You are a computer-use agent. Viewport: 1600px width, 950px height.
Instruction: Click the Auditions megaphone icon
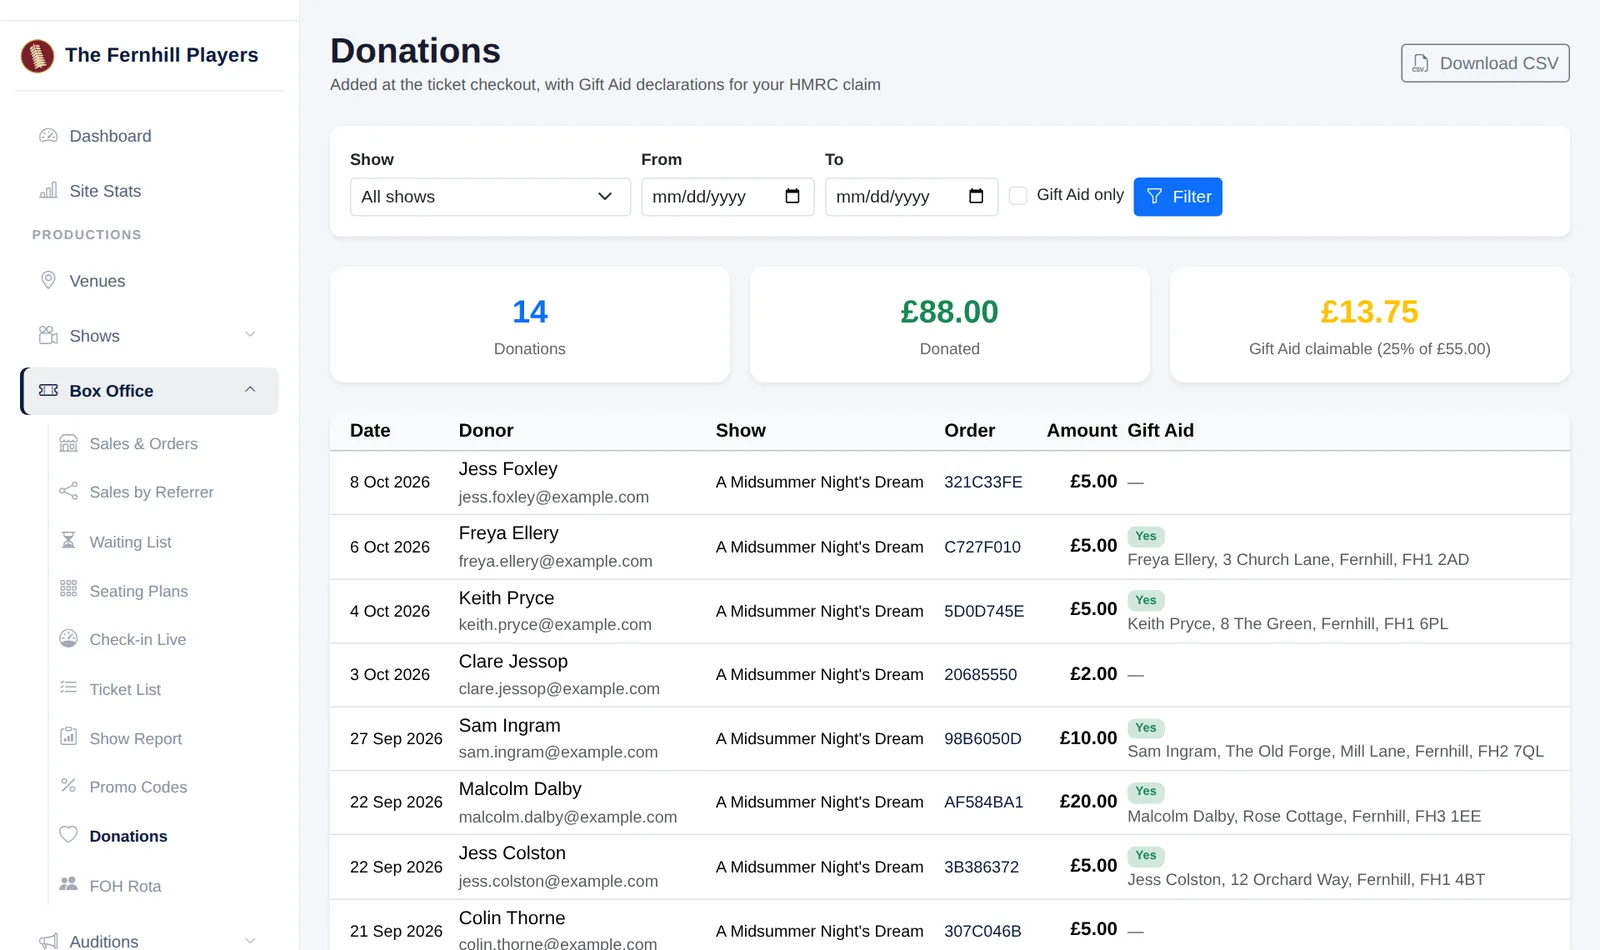(x=48, y=940)
